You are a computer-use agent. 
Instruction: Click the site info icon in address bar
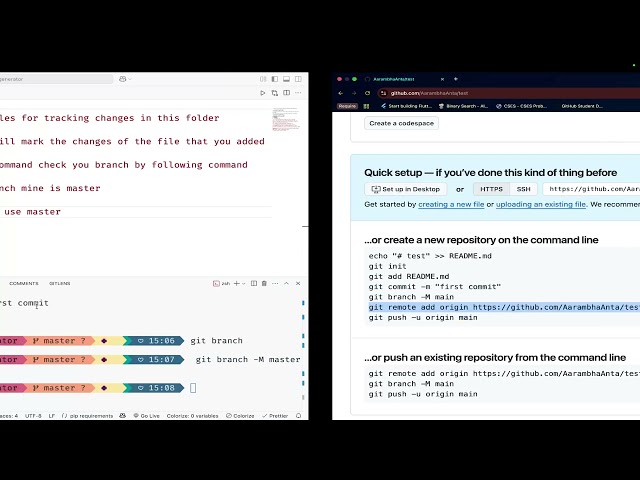[383, 93]
